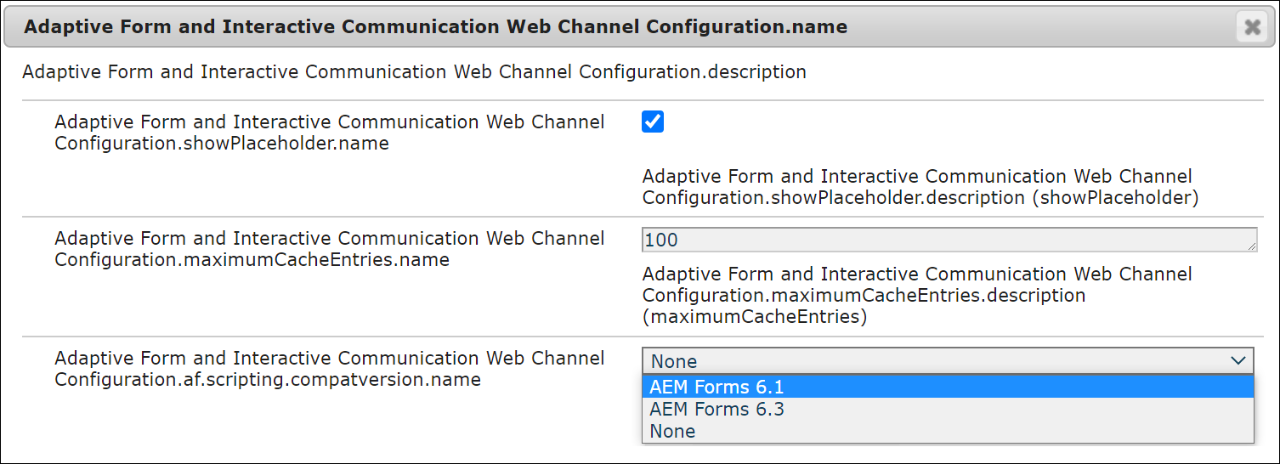Click the af.scripting.compatversion.name label
The width and height of the screenshot is (1280, 464).
tap(330, 369)
